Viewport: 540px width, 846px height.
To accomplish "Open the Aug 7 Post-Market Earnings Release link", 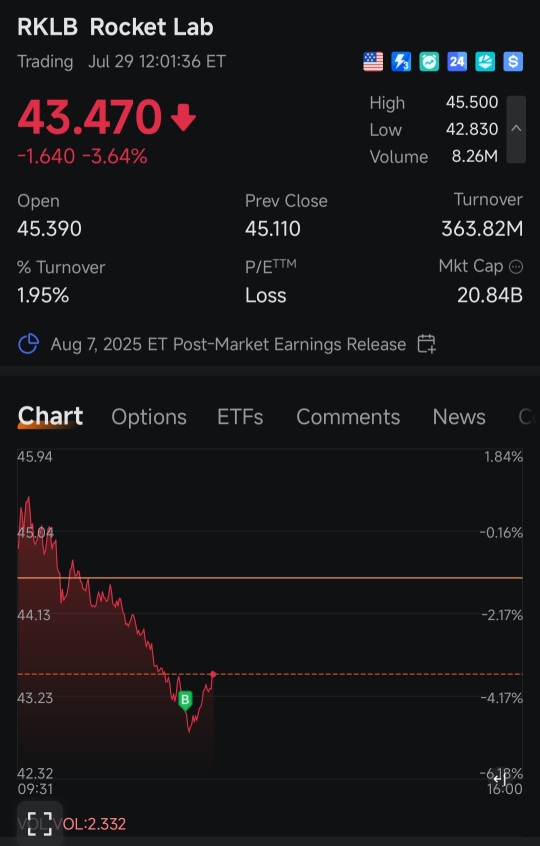I will click(x=228, y=344).
